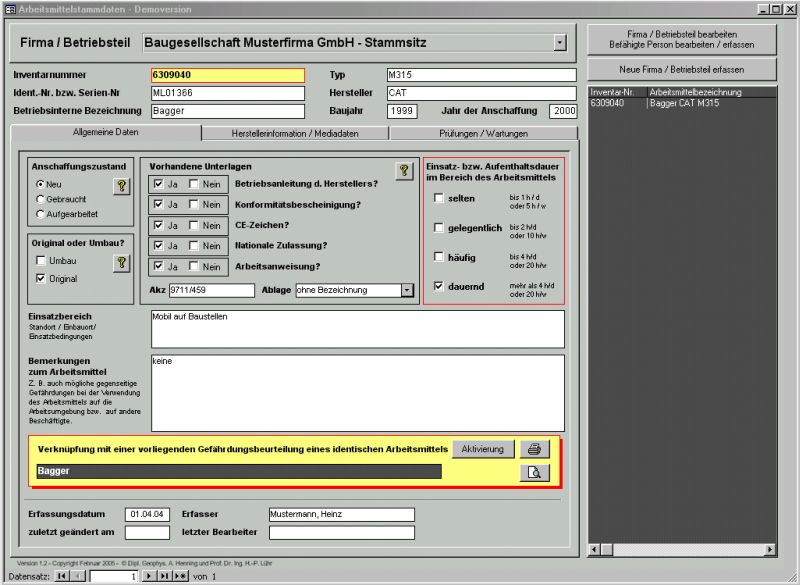Screen dimensions: 800x585
Task: Create new record with asterisk navigation button
Action: tap(181, 577)
